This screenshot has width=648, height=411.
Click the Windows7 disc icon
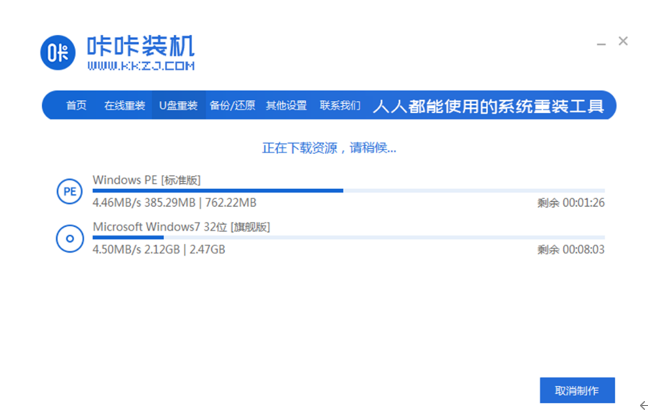69,238
